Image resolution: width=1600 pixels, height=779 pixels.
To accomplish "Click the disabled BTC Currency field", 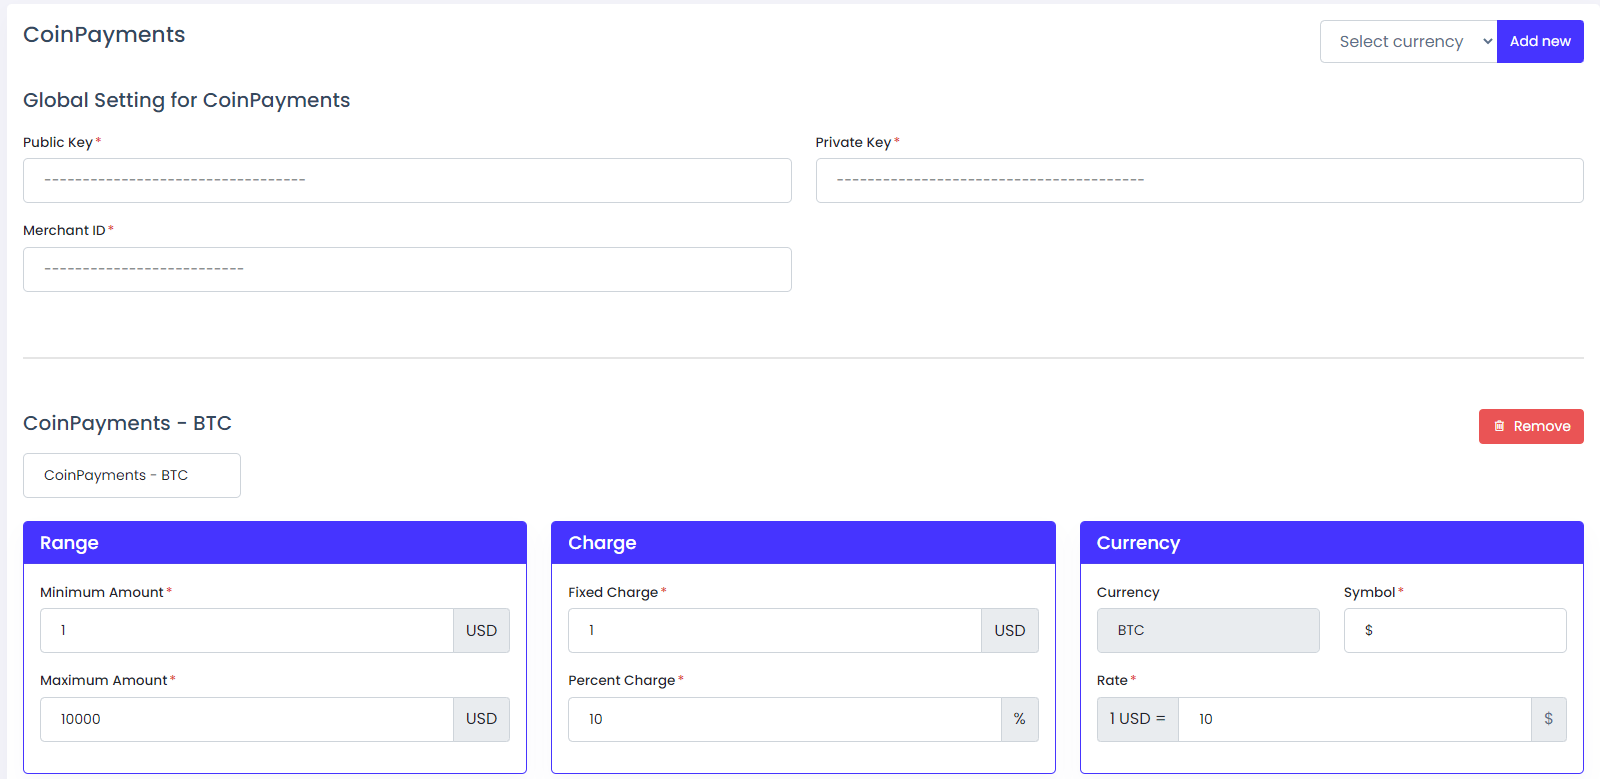I will click(x=1208, y=630).
